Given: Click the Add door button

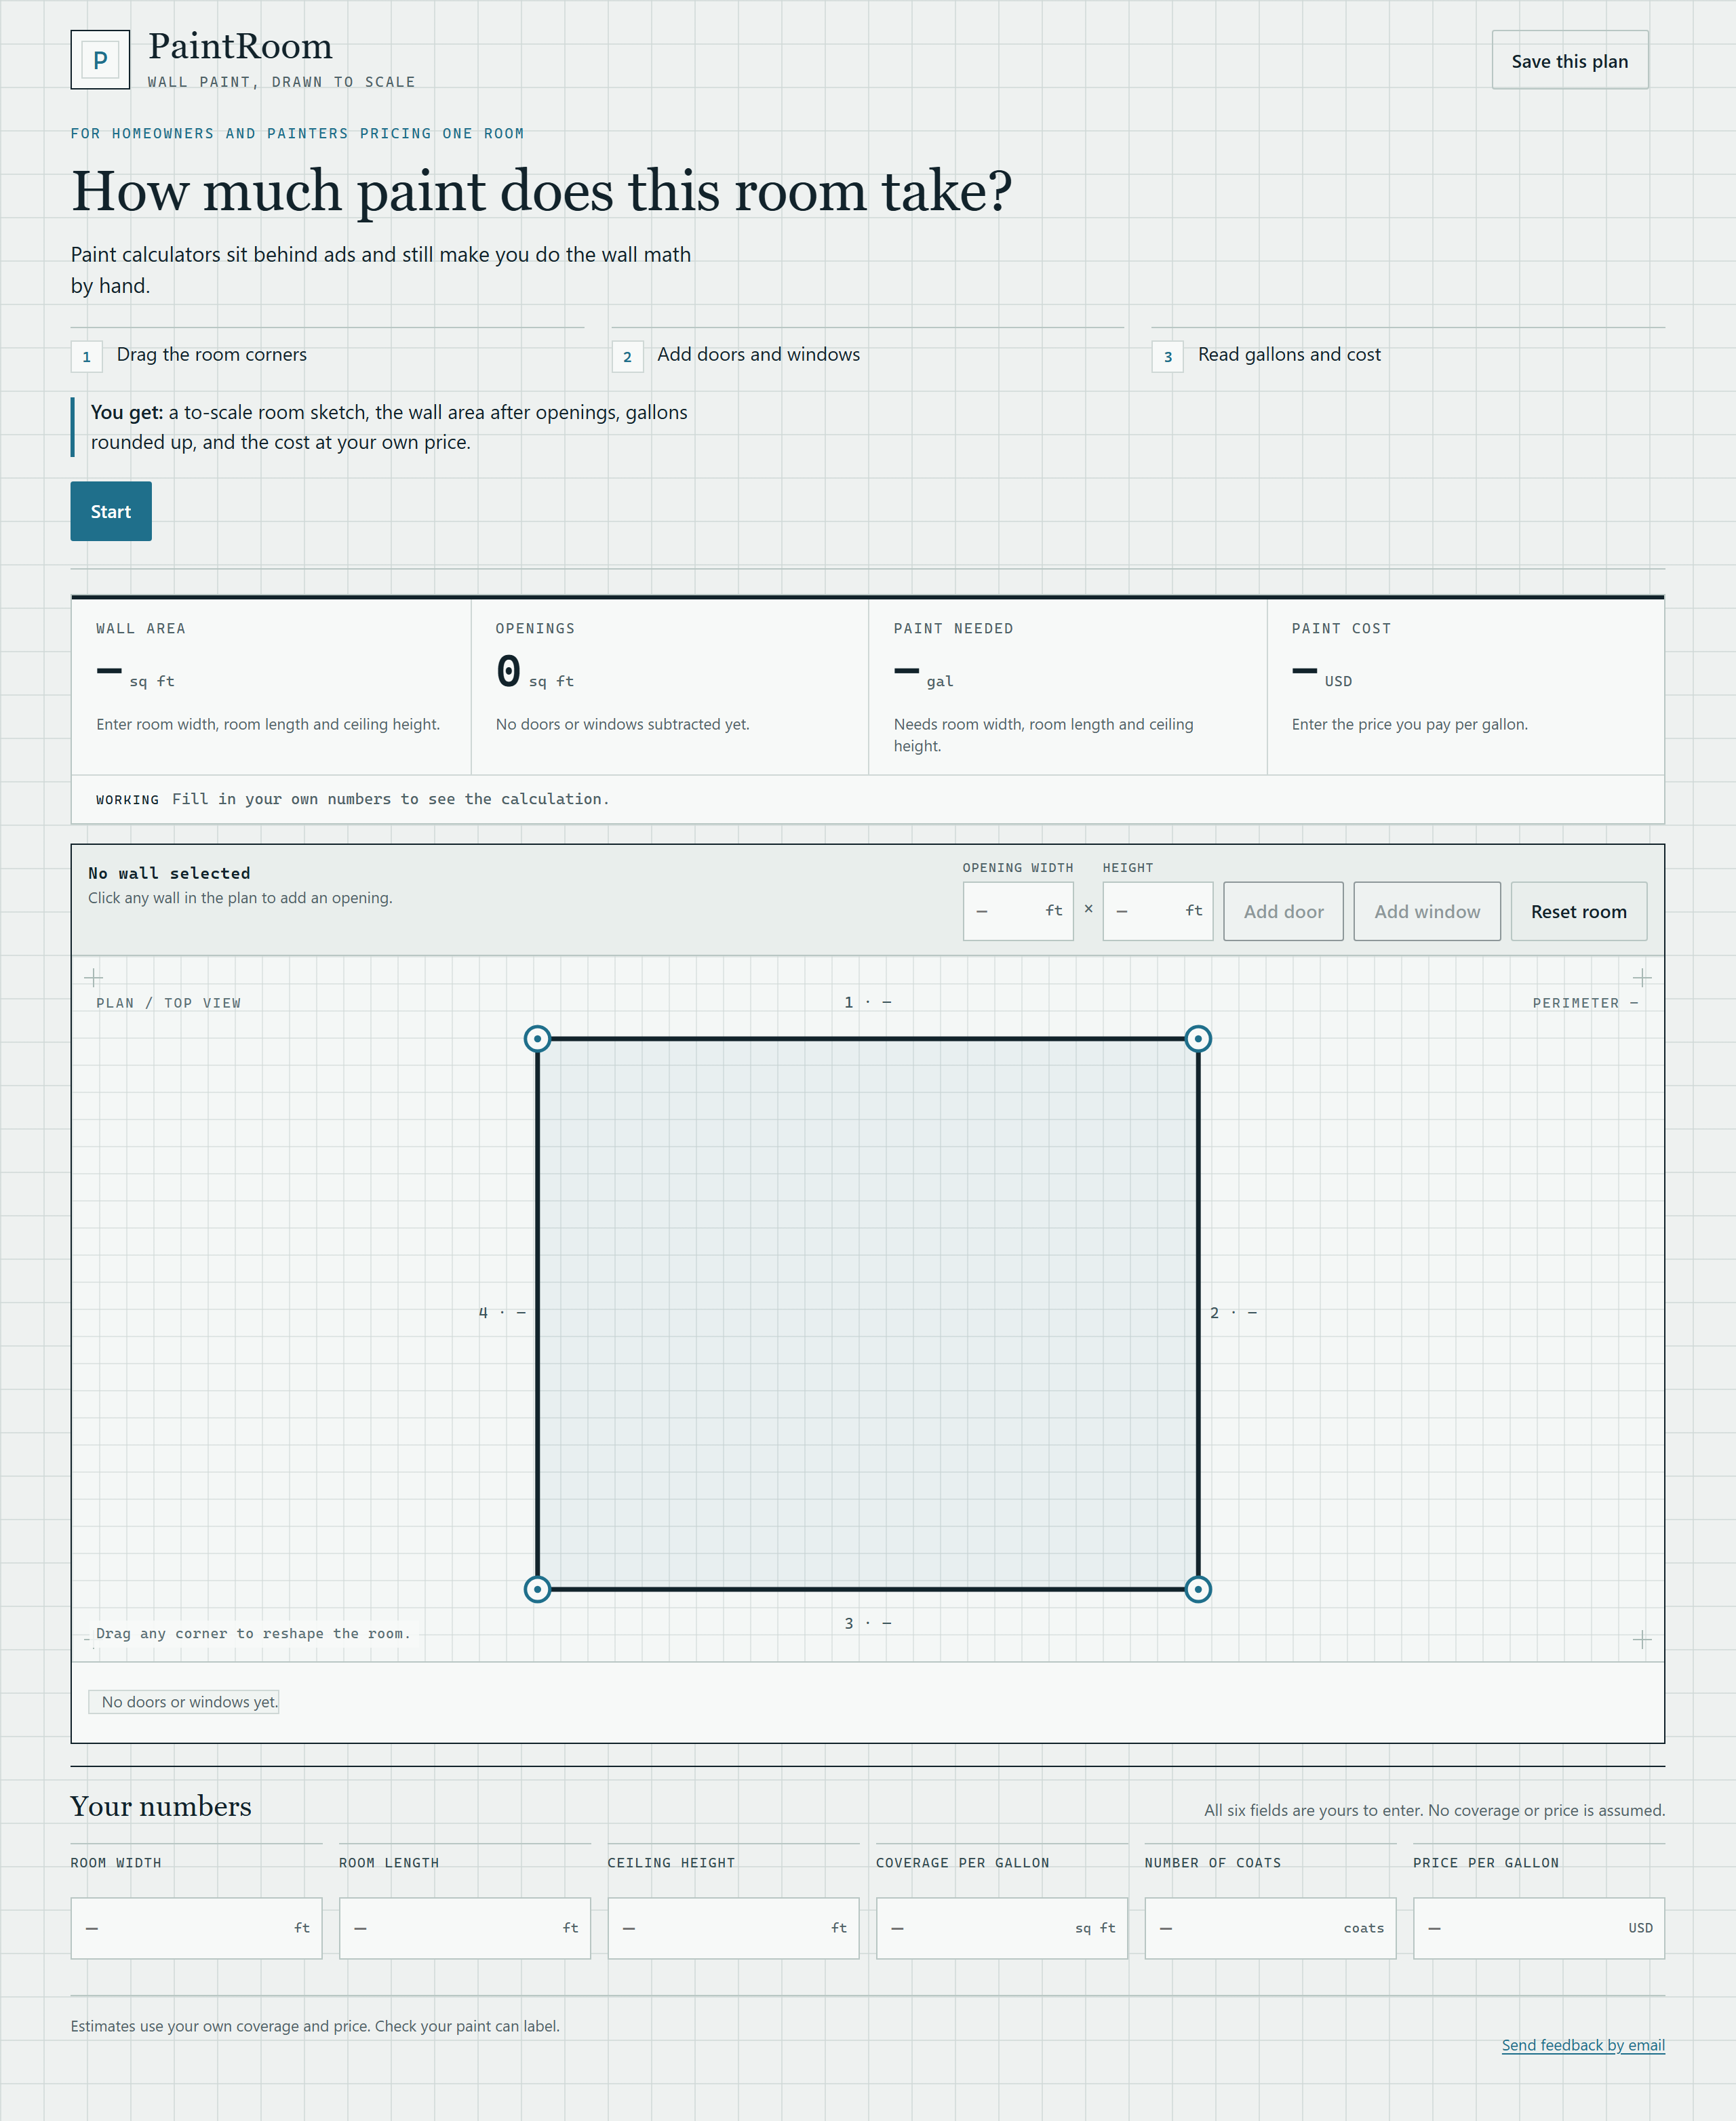Looking at the screenshot, I should coord(1283,911).
